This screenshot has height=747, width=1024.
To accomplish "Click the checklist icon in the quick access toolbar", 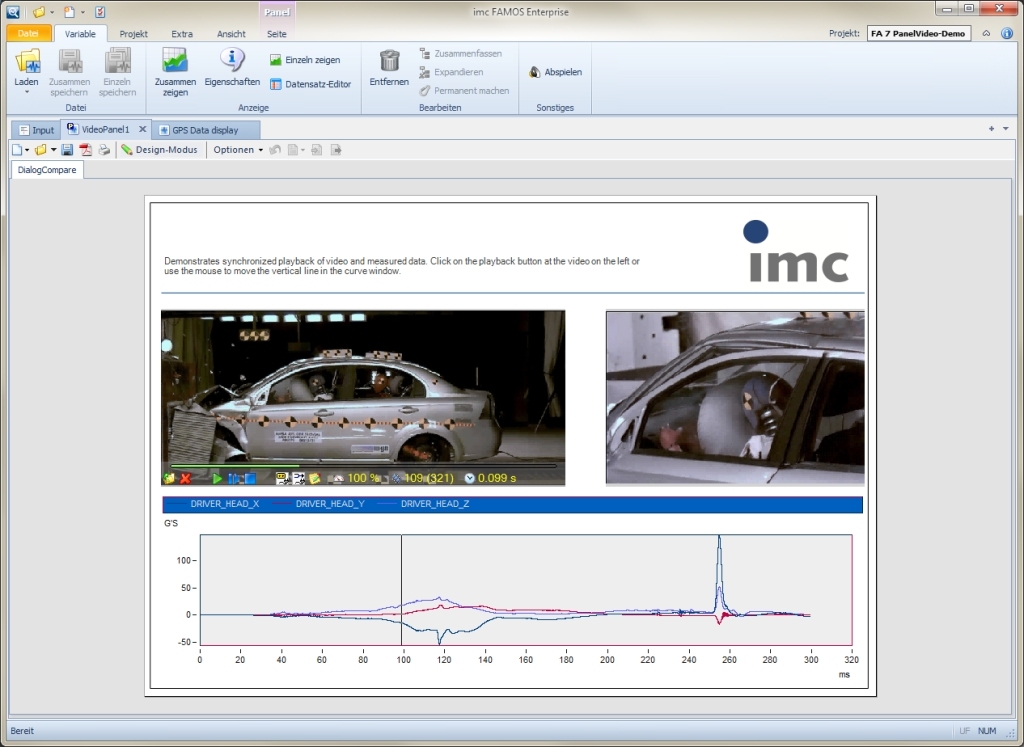I will tap(100, 12).
